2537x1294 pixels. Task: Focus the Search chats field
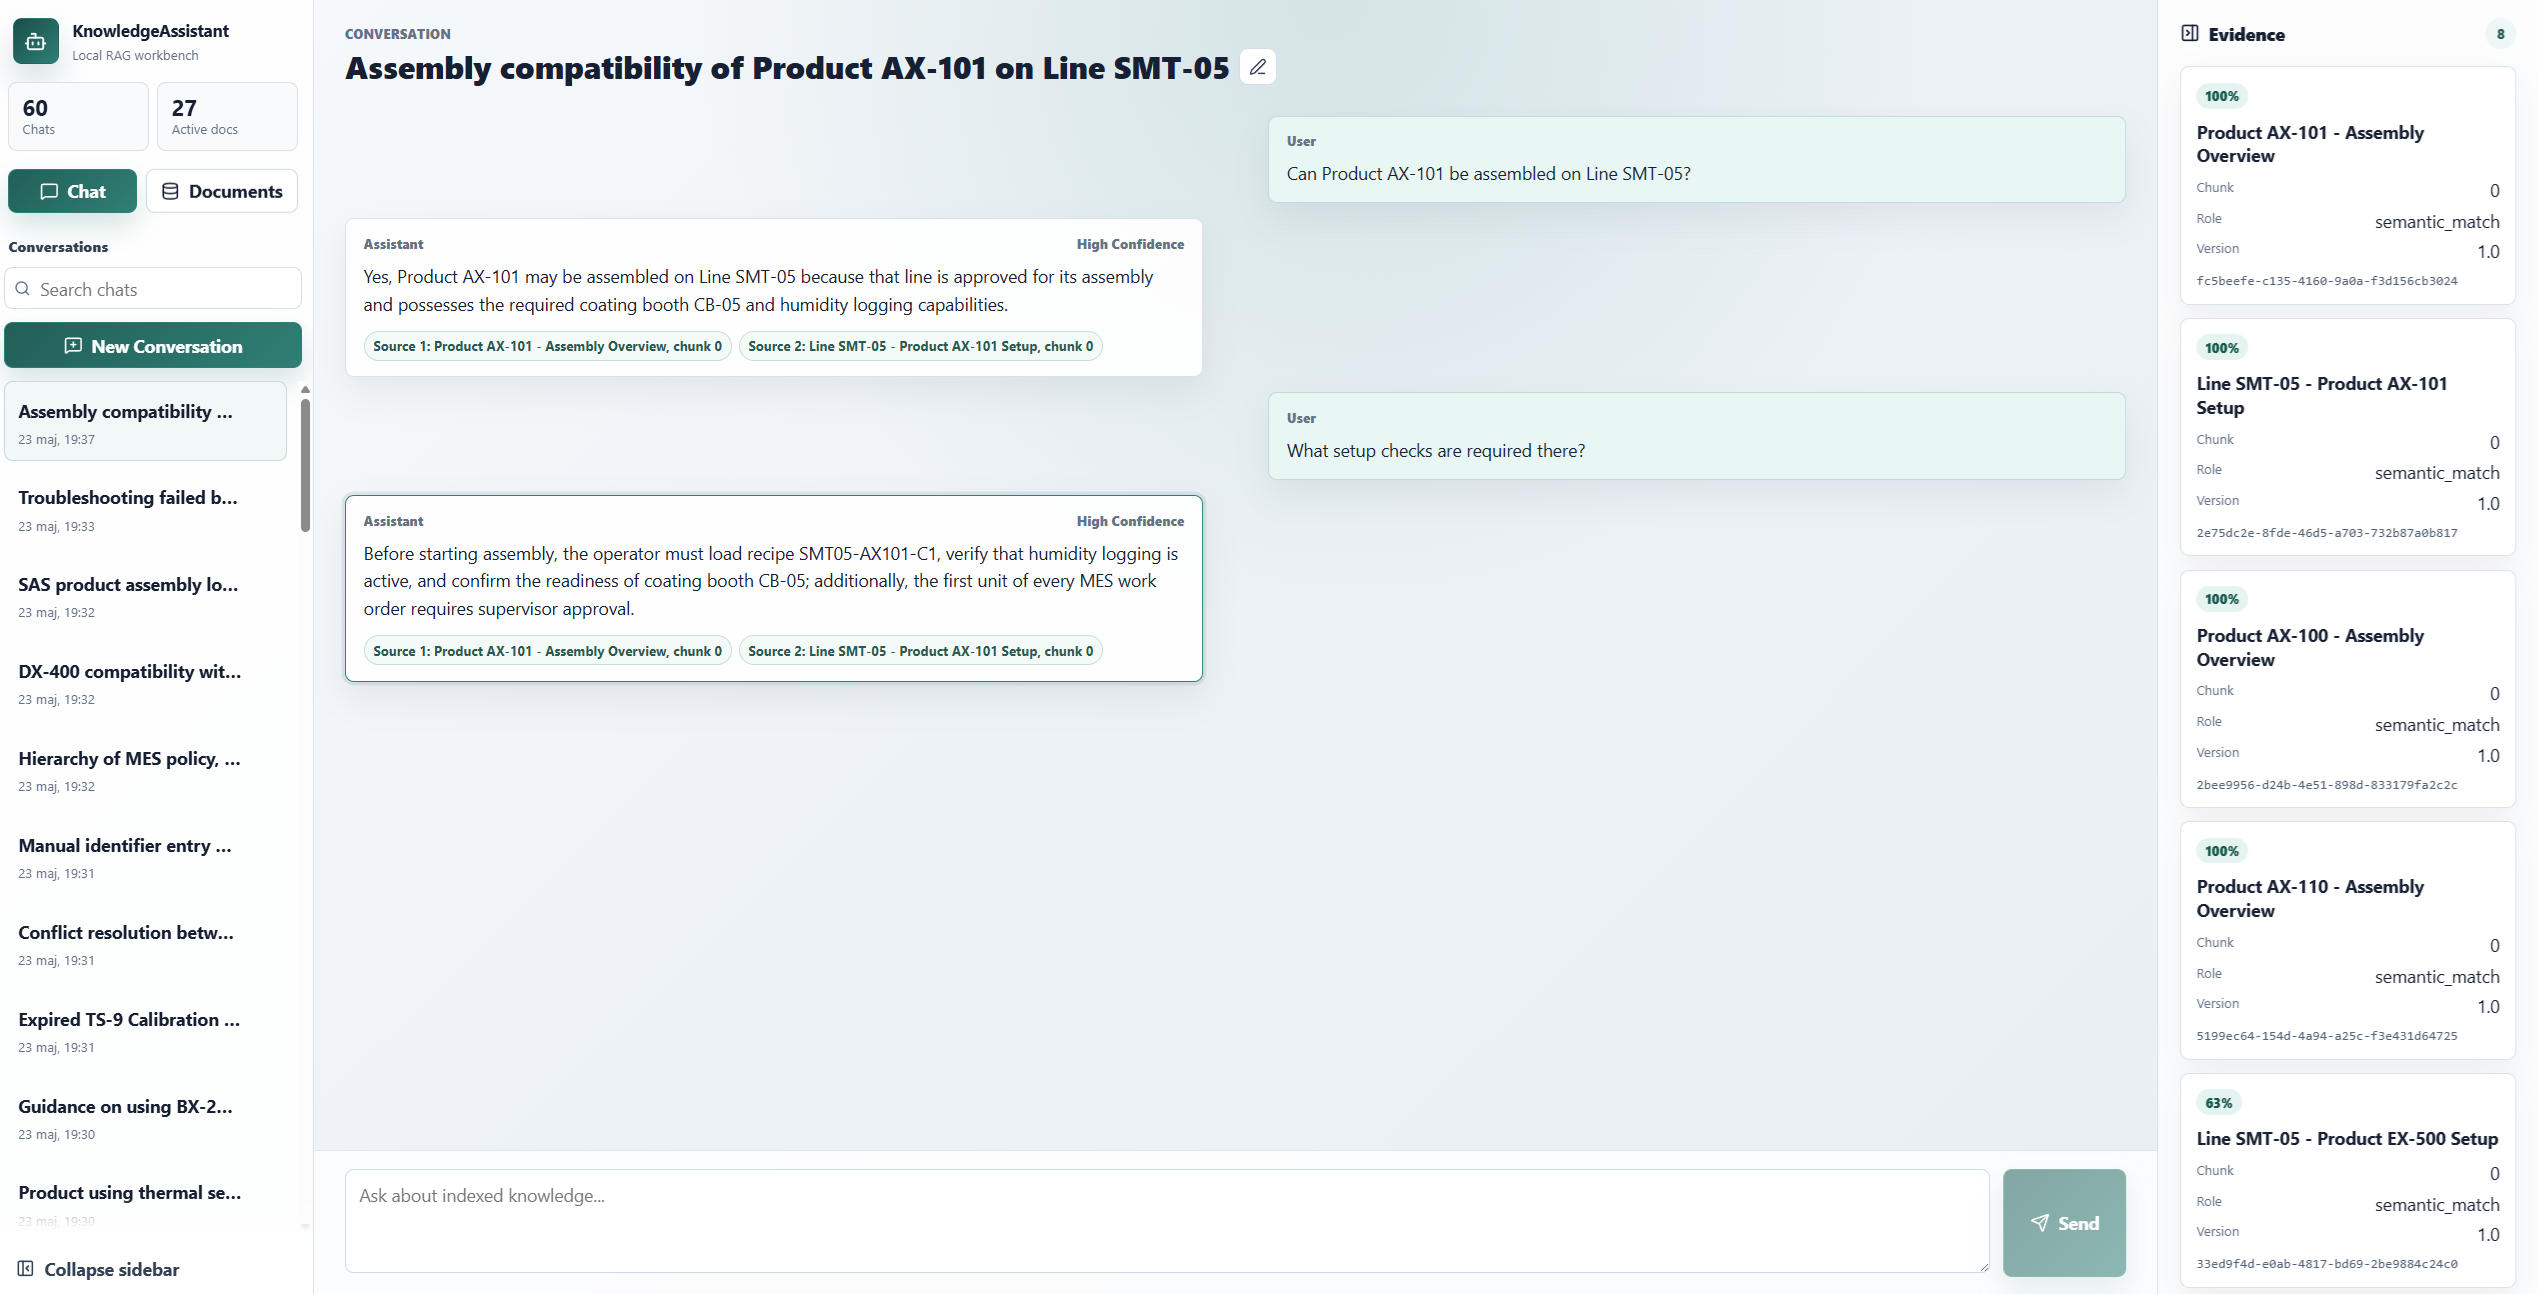click(153, 288)
